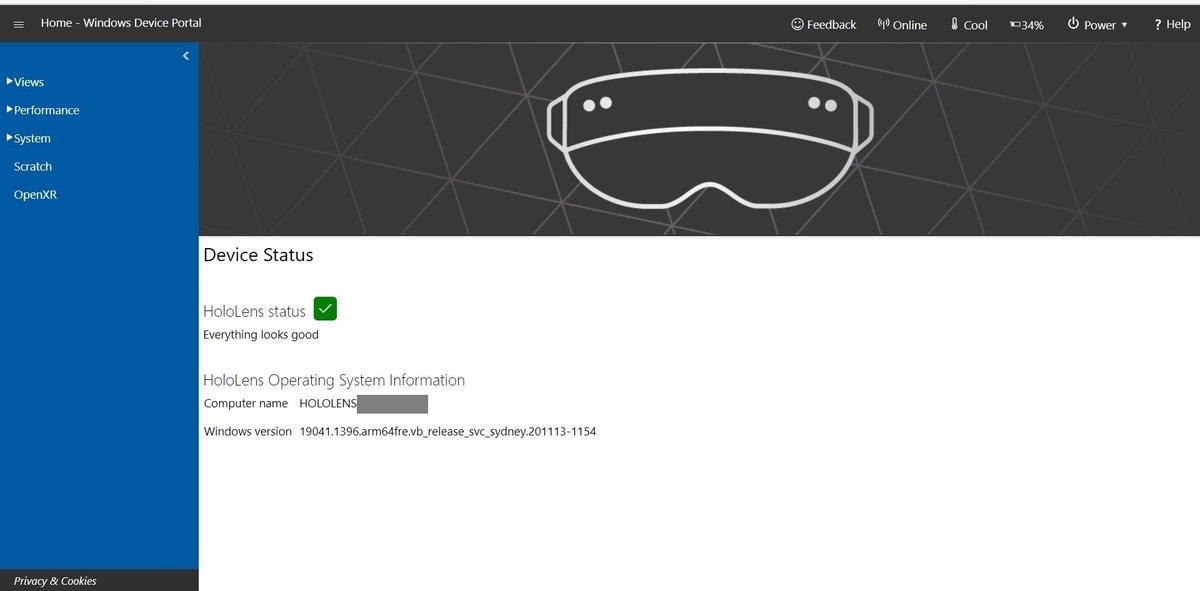1200x591 pixels.
Task: Click HoloLens Operating System Information heading
Action: 334,380
